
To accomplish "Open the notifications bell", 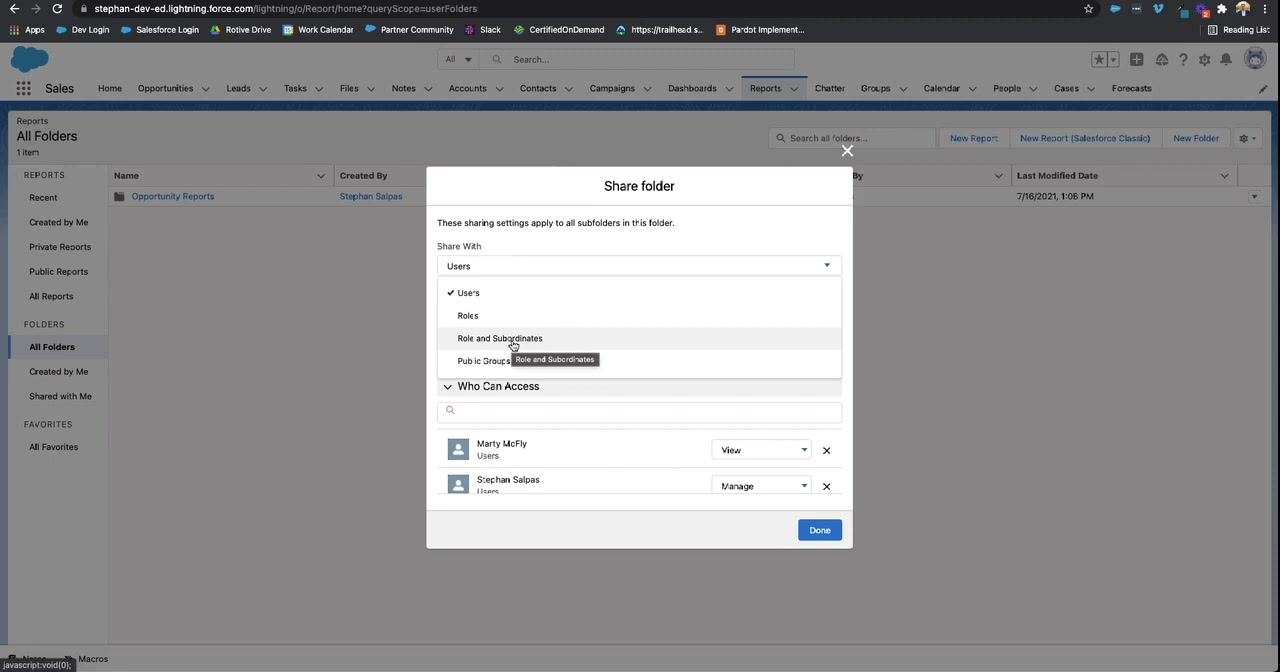I will pyautogui.click(x=1226, y=60).
